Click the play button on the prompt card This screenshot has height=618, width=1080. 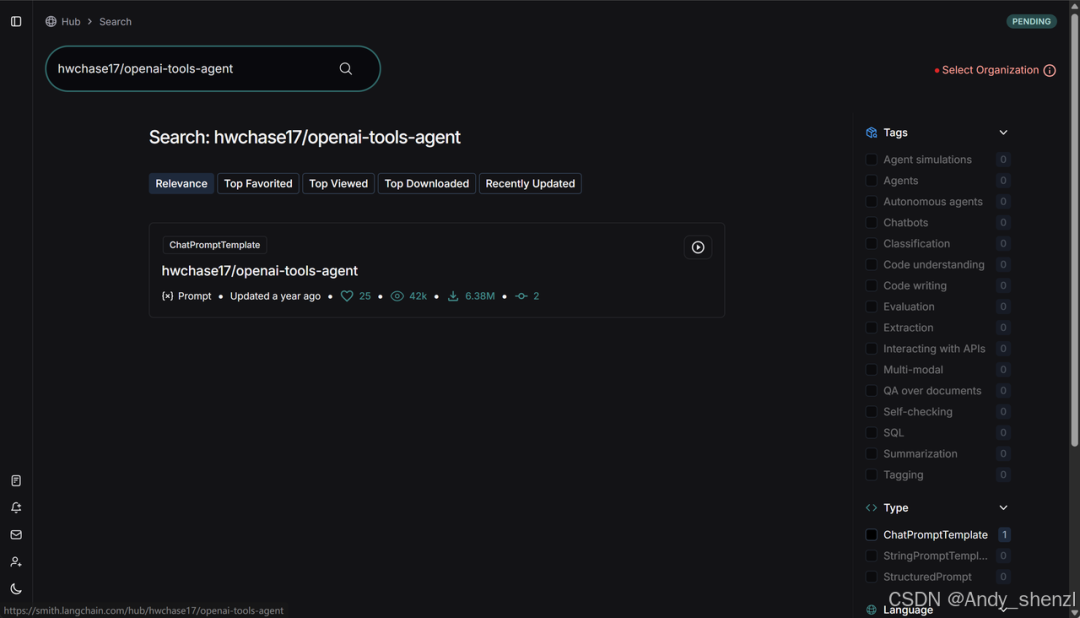point(698,247)
